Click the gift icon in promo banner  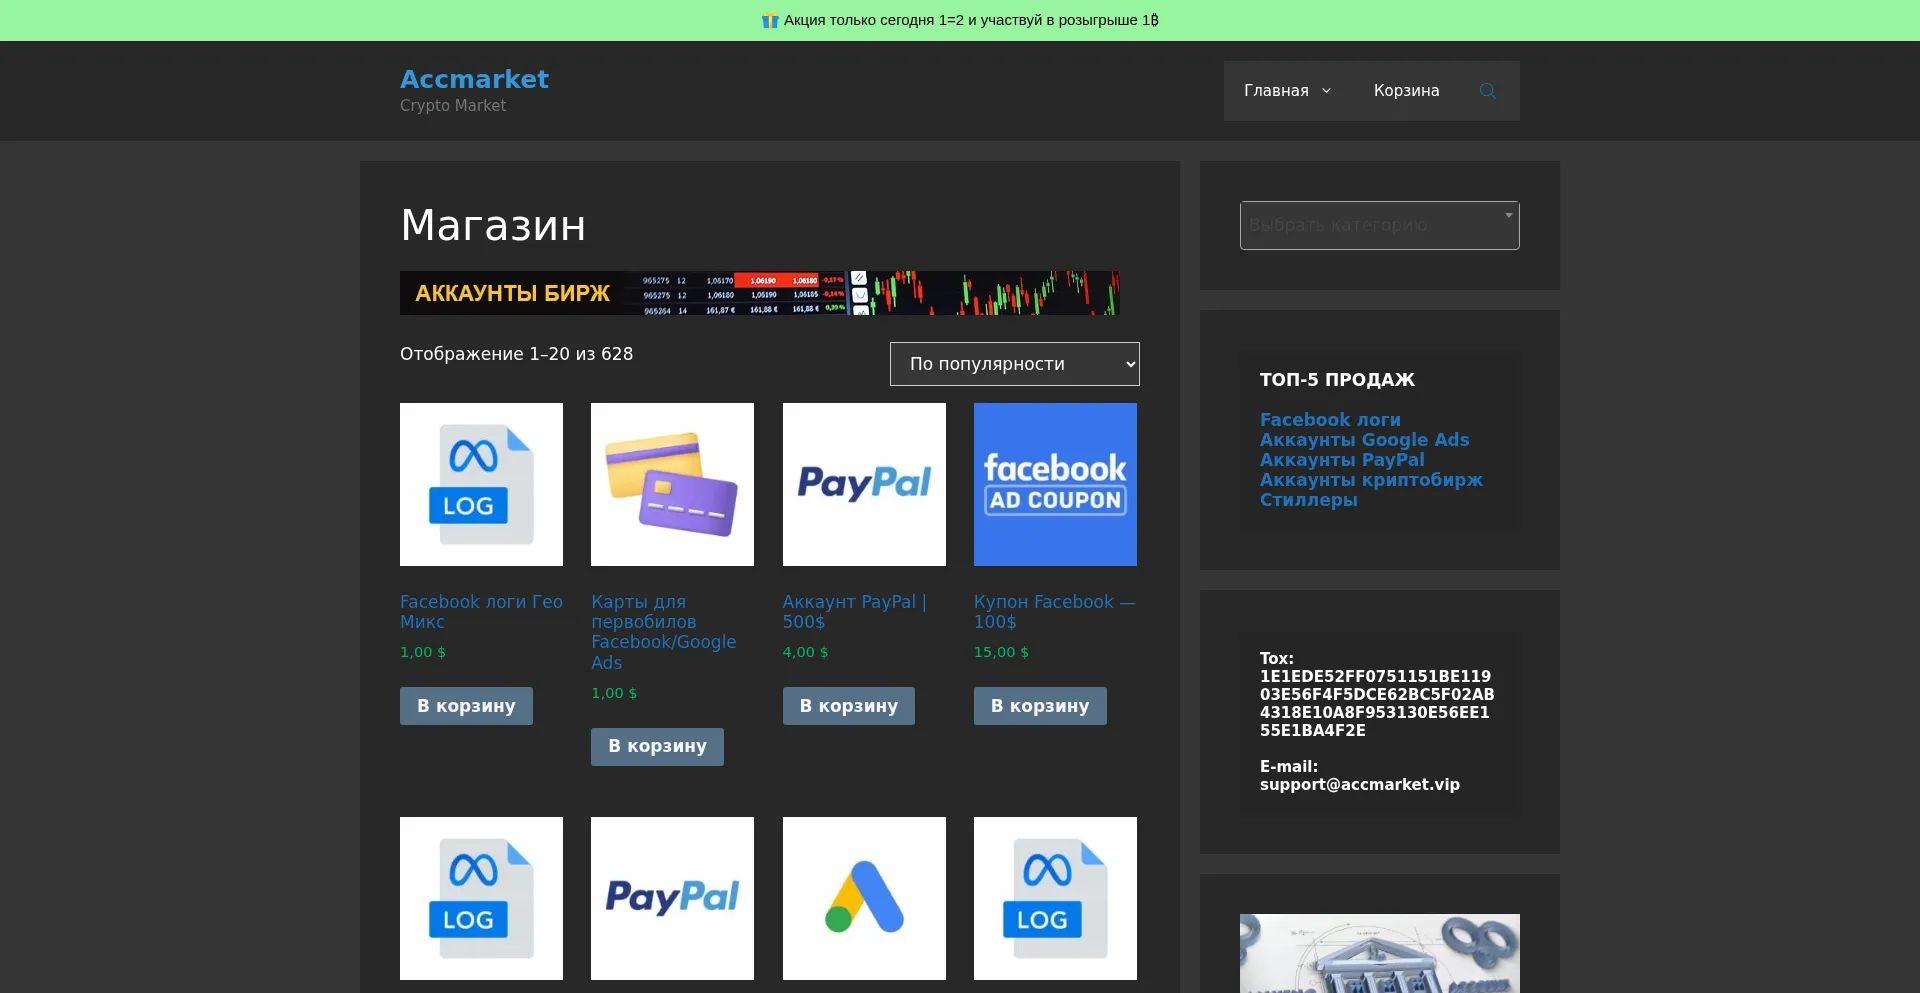coord(770,20)
